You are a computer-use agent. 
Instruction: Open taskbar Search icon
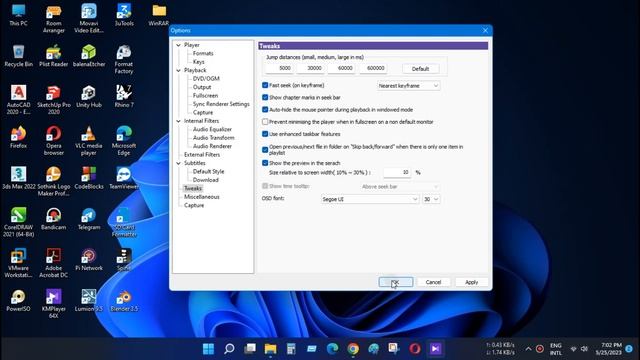pos(229,349)
